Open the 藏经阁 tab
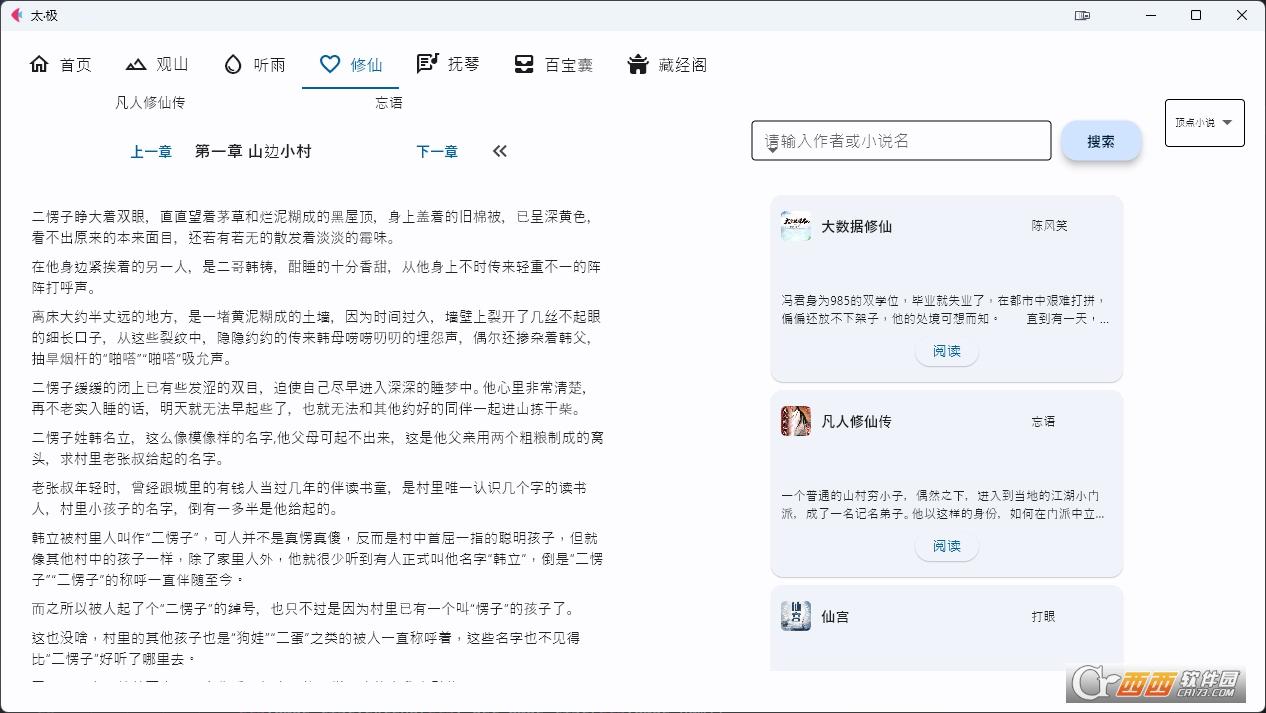 click(666, 65)
